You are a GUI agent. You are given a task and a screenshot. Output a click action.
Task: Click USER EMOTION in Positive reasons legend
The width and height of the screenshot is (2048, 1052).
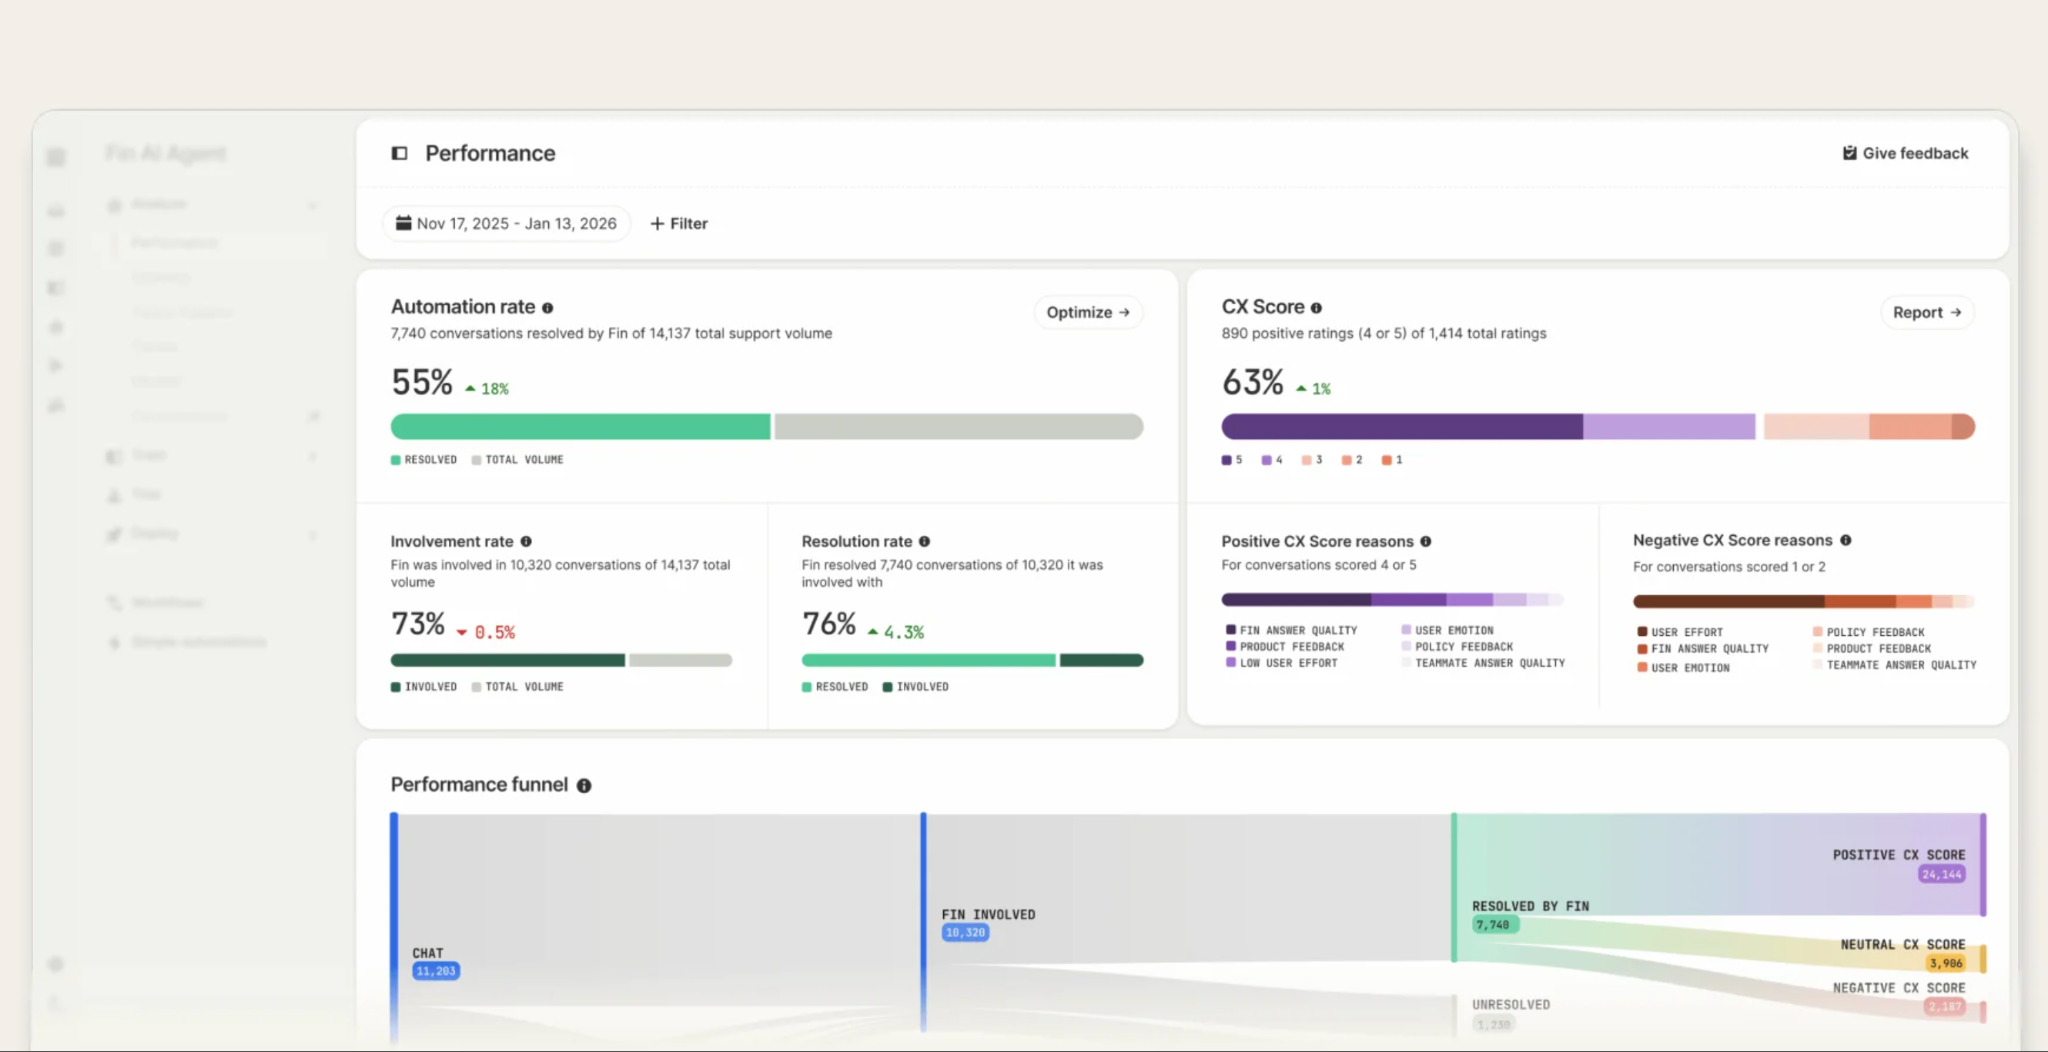click(1448, 631)
